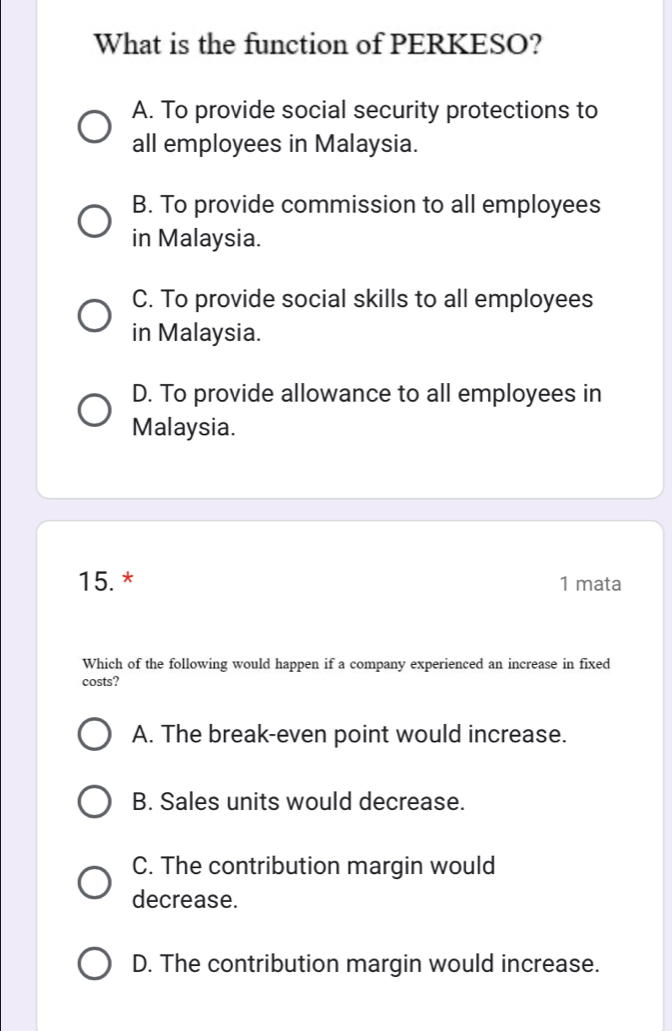Choose radio button for contribution margin would increase
Screen dimensions: 672x1031
[96, 965]
